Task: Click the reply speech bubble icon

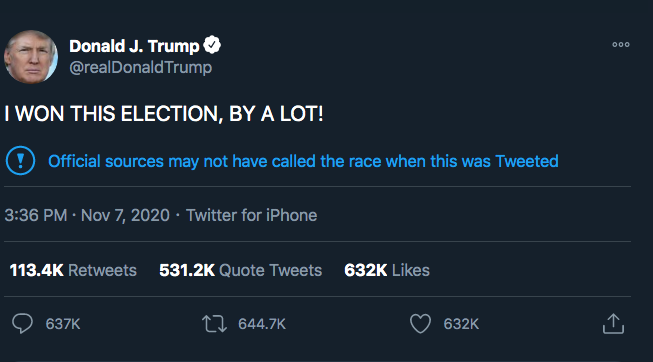Action: click(22, 323)
